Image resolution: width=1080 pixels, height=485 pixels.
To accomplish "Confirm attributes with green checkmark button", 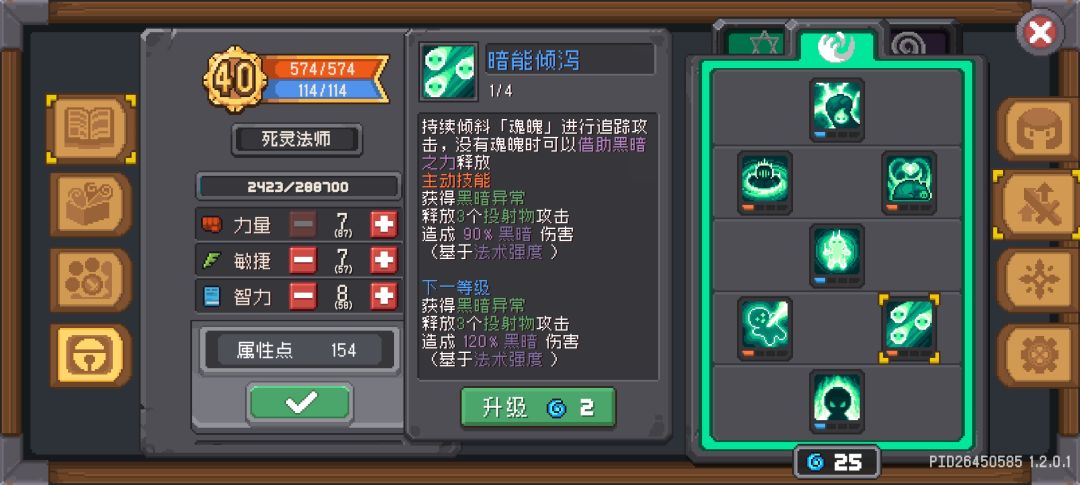I will pos(300,402).
